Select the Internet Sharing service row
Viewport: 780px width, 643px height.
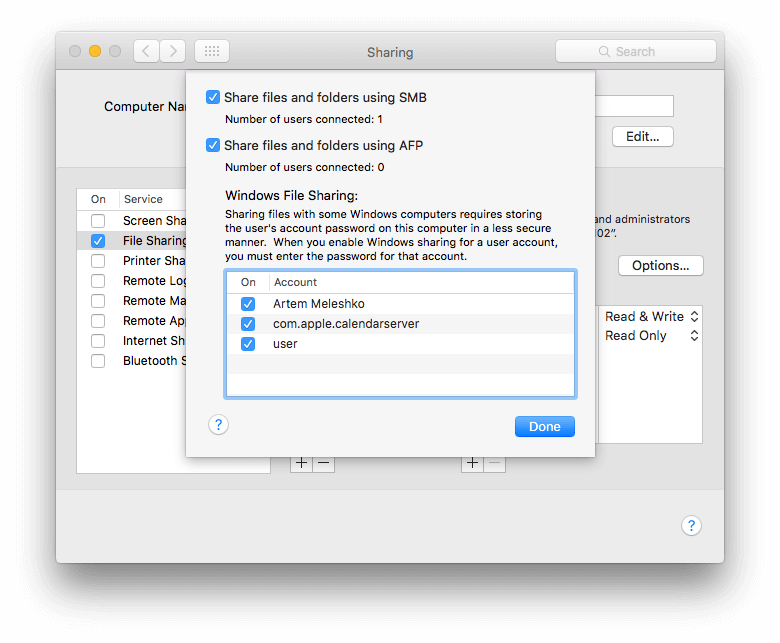click(x=132, y=341)
